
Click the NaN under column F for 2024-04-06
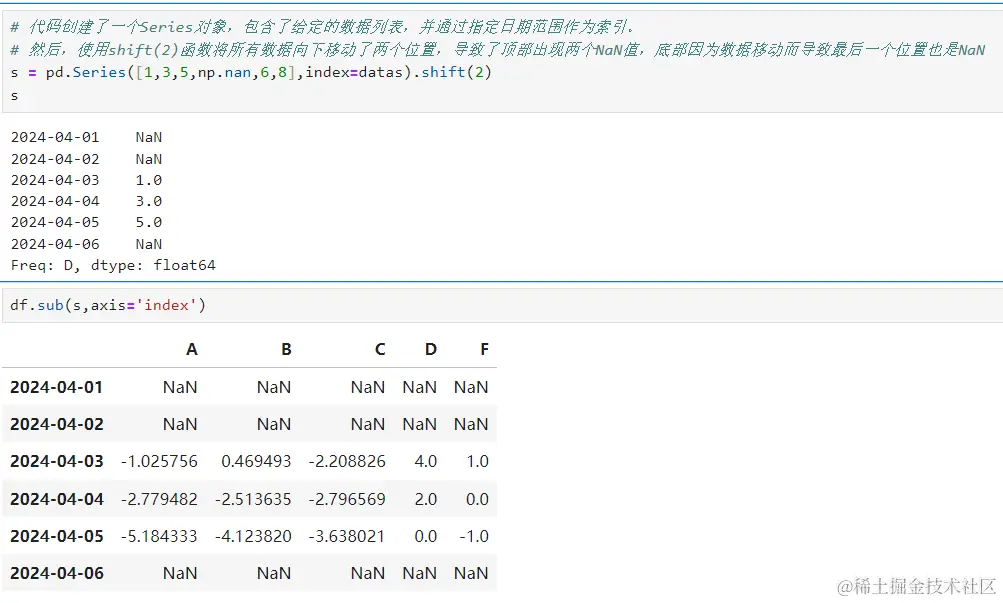[471, 573]
